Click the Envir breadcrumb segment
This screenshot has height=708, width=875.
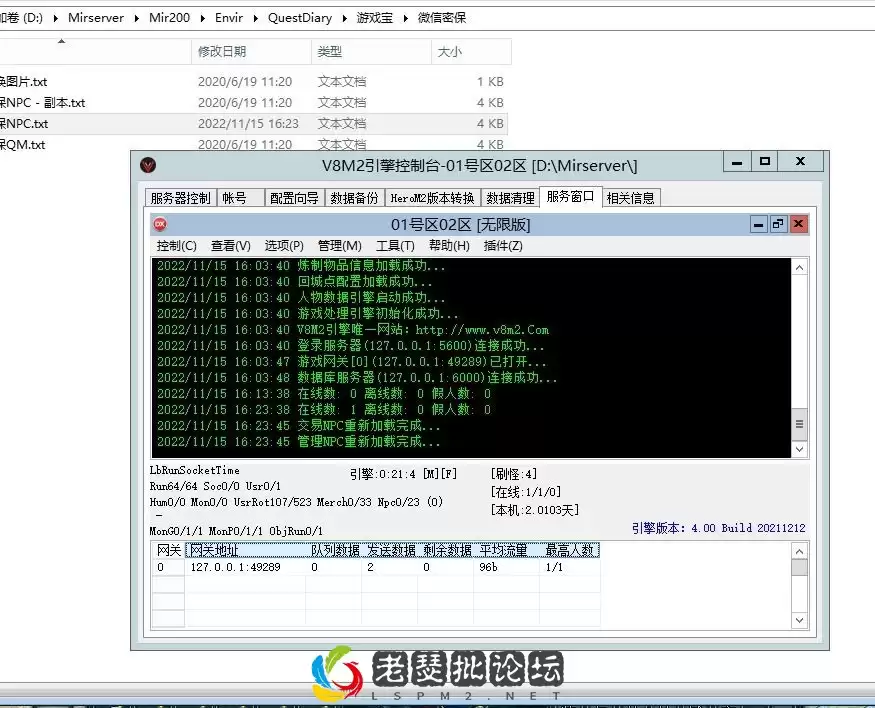pyautogui.click(x=229, y=18)
